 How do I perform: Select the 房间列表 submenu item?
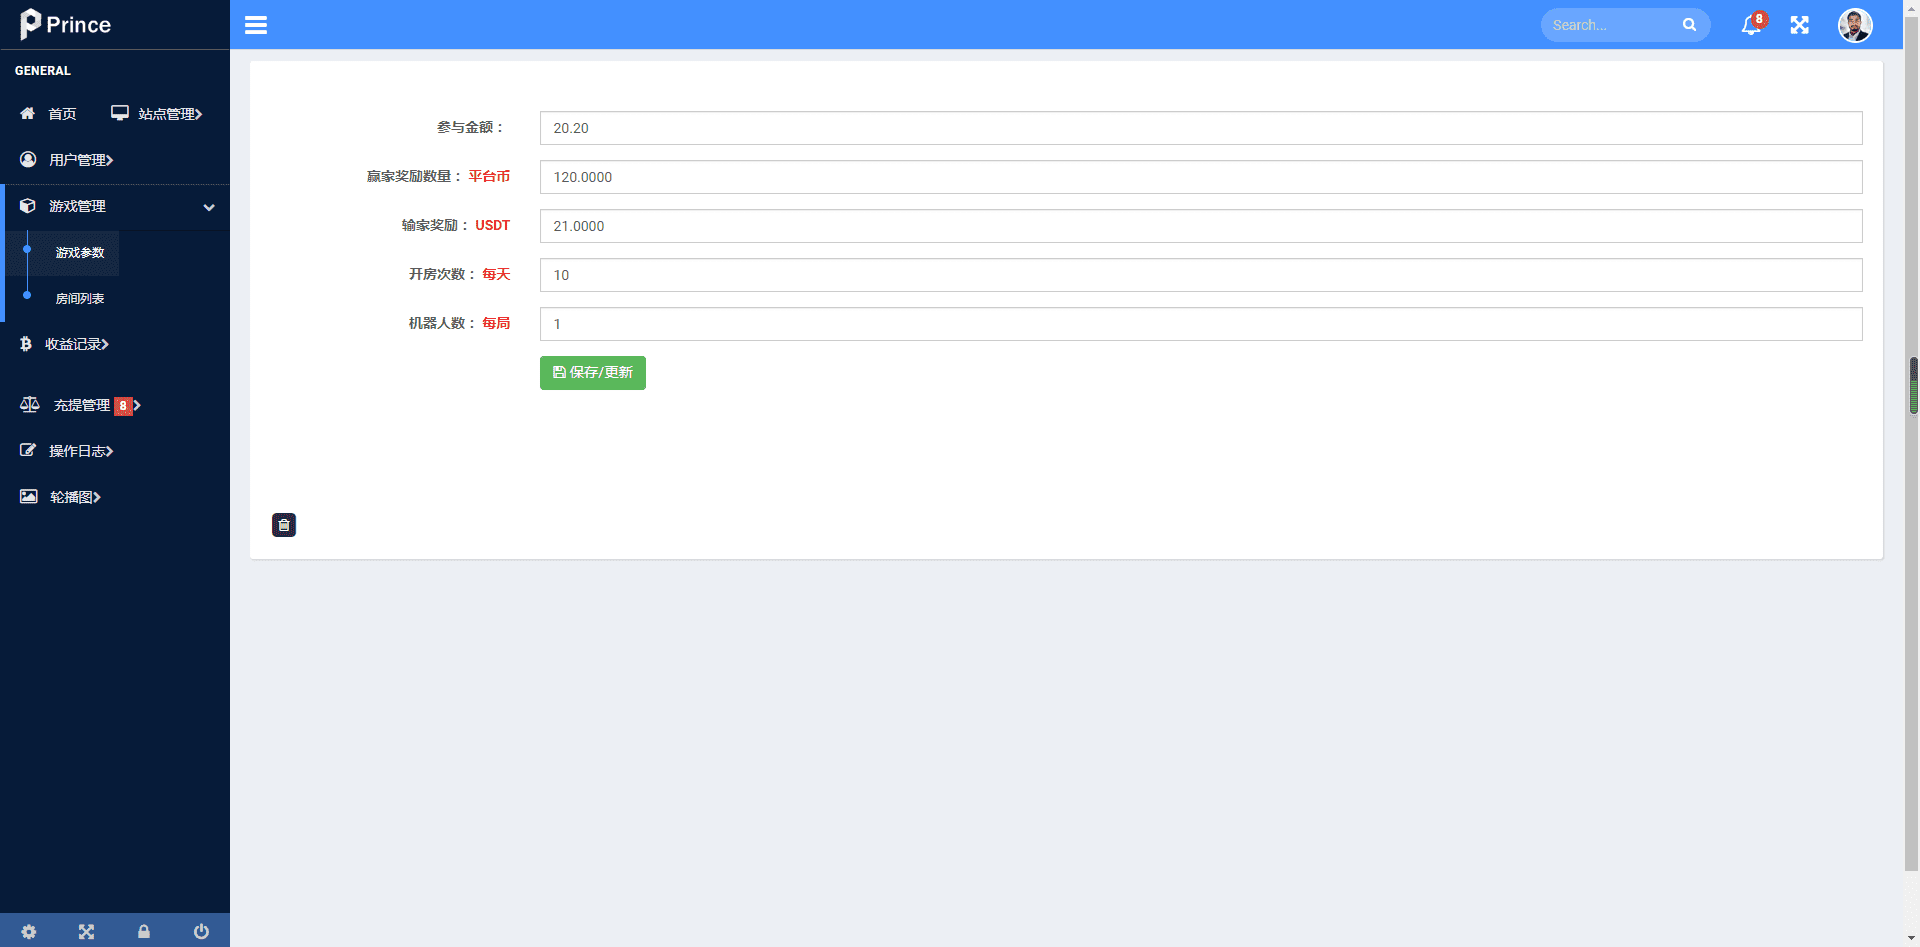(80, 299)
